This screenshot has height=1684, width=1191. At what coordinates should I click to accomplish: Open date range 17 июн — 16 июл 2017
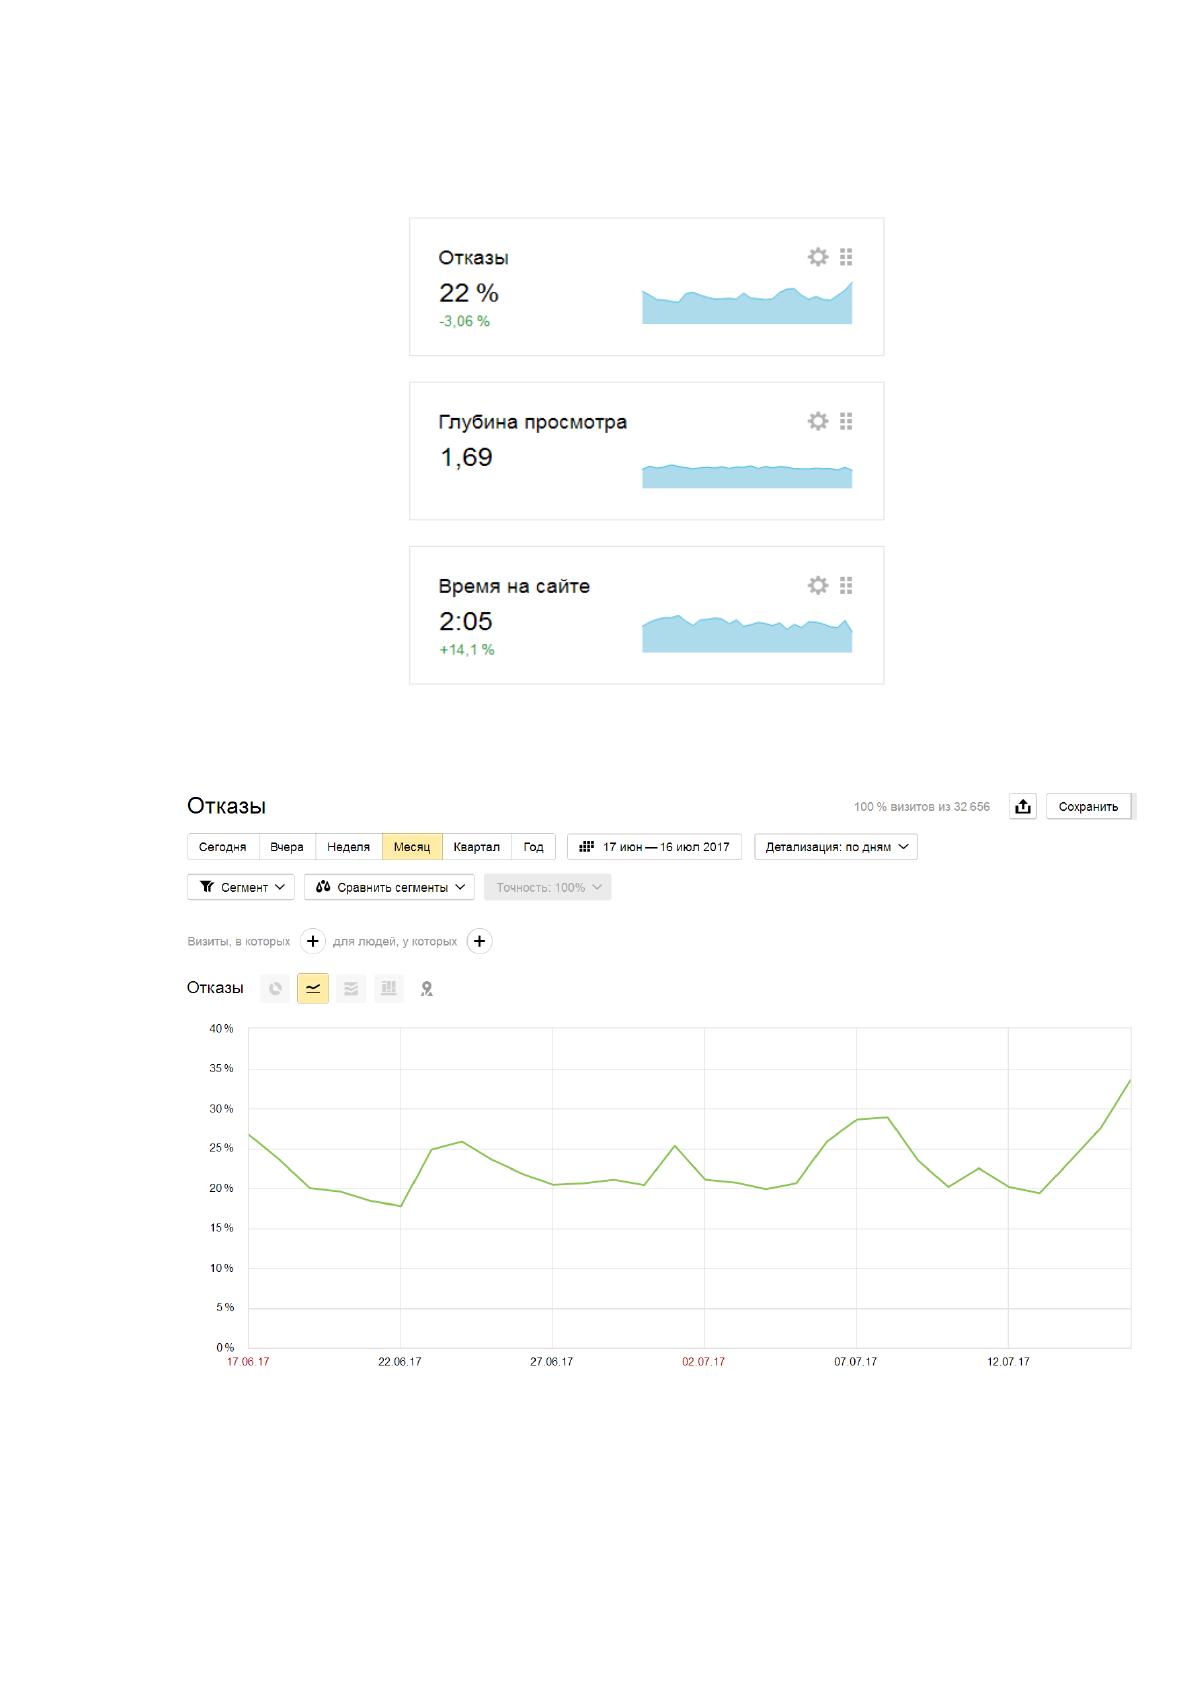coord(655,847)
